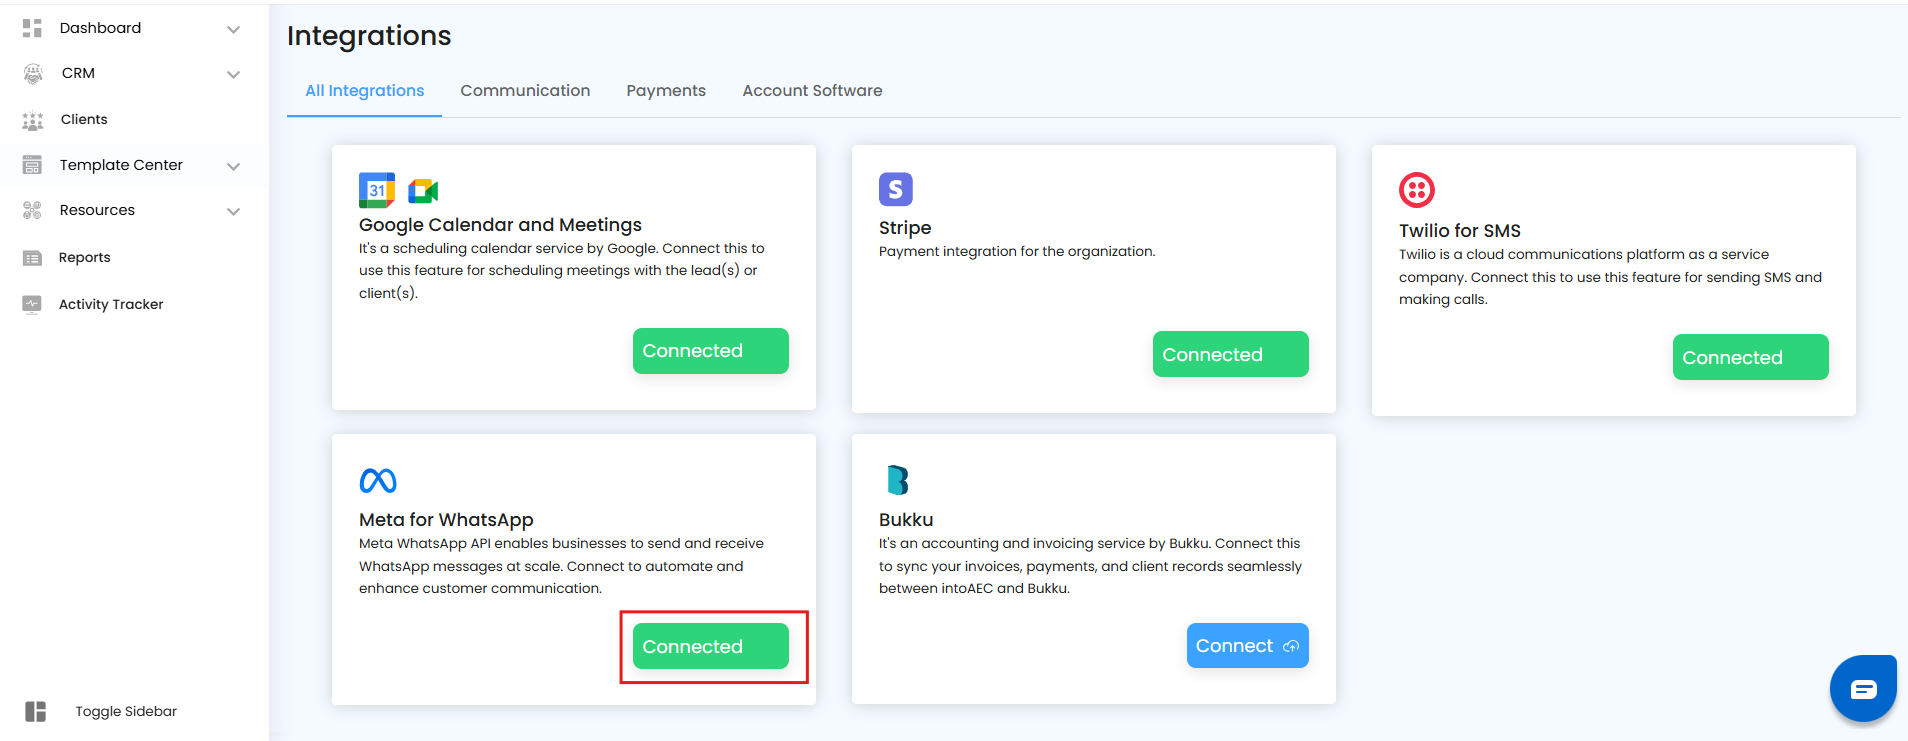Click the Google Calendar icon
The height and width of the screenshot is (741, 1908).
(376, 190)
